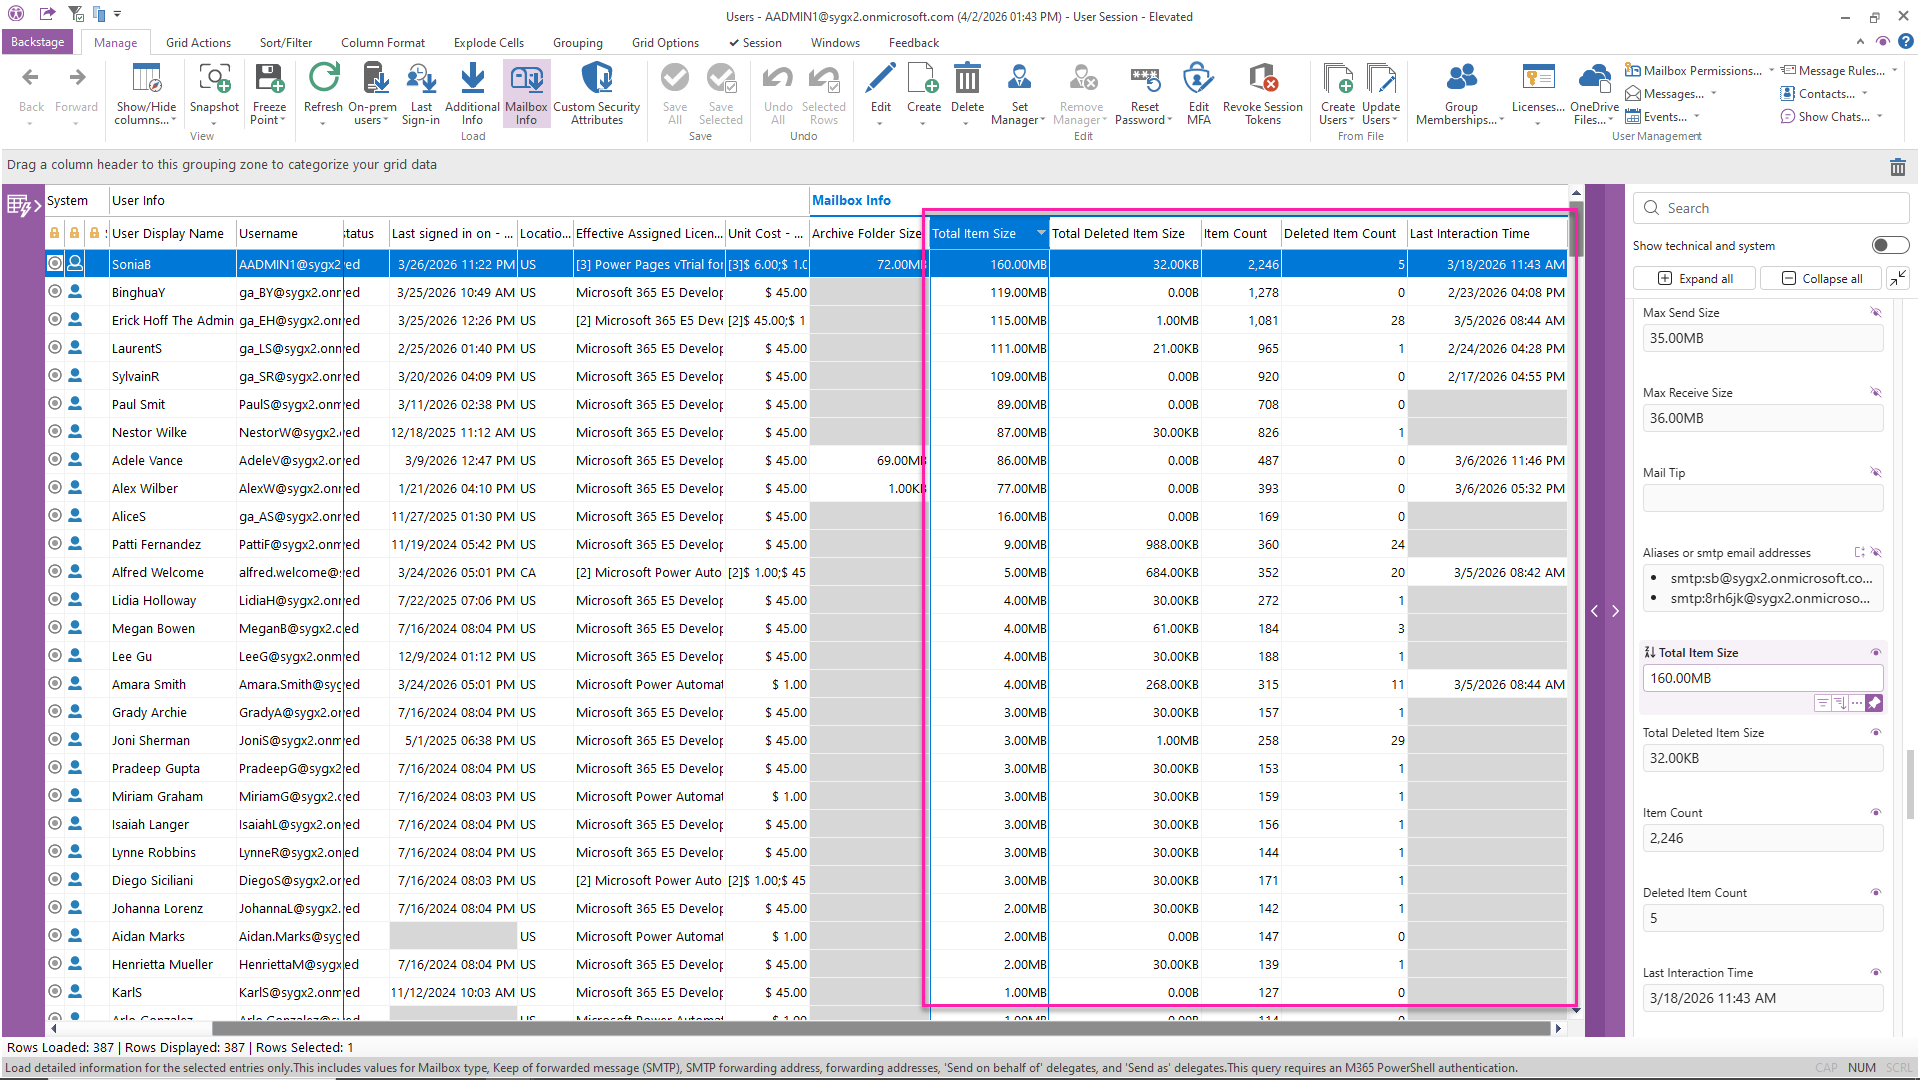The image size is (1920, 1080).
Task: Click trash icon in grouping zone
Action: (1897, 167)
